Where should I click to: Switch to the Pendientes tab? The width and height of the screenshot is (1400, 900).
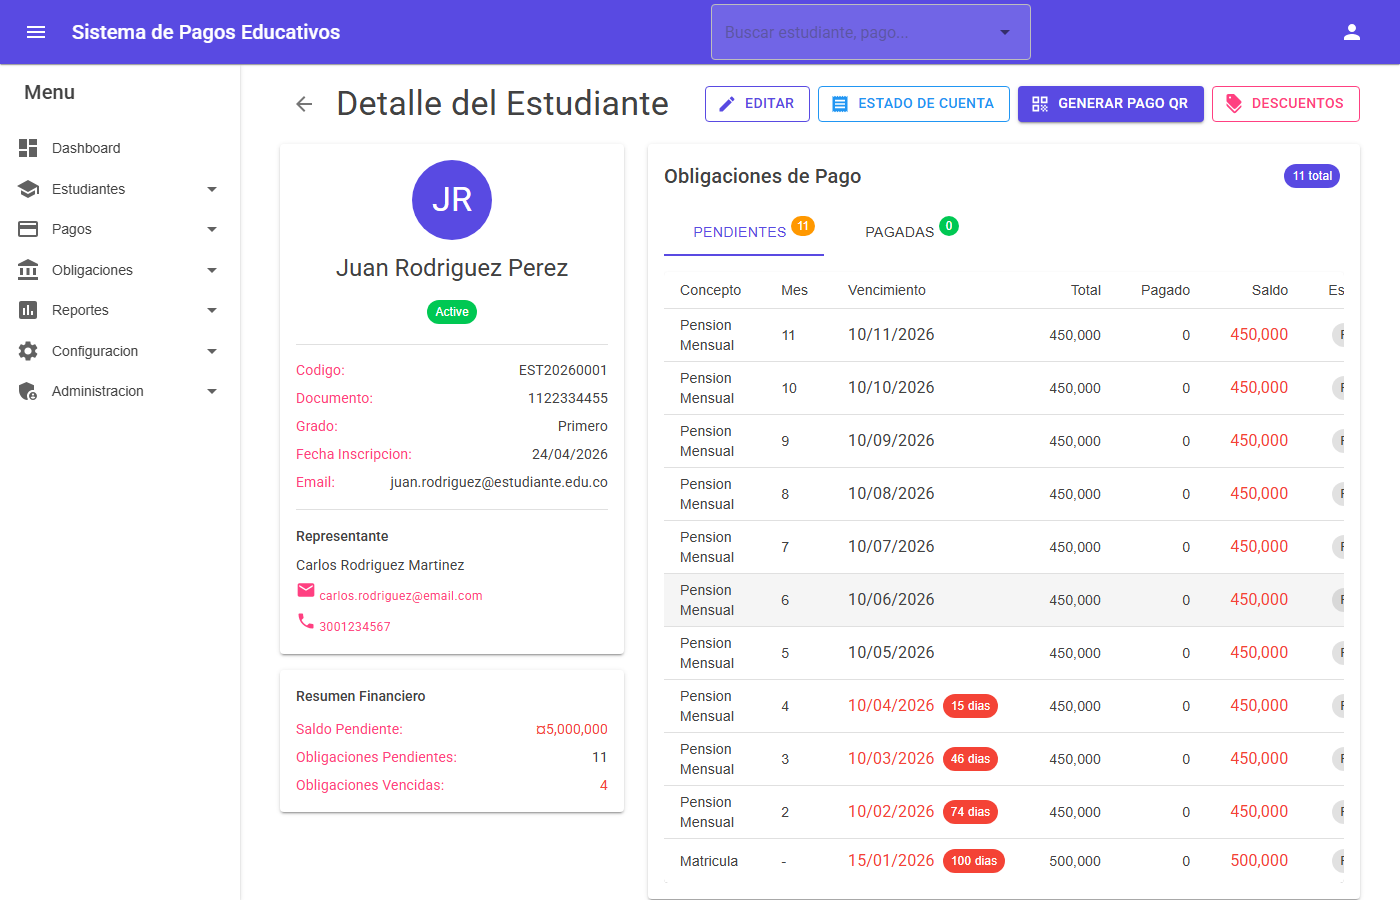coord(744,231)
